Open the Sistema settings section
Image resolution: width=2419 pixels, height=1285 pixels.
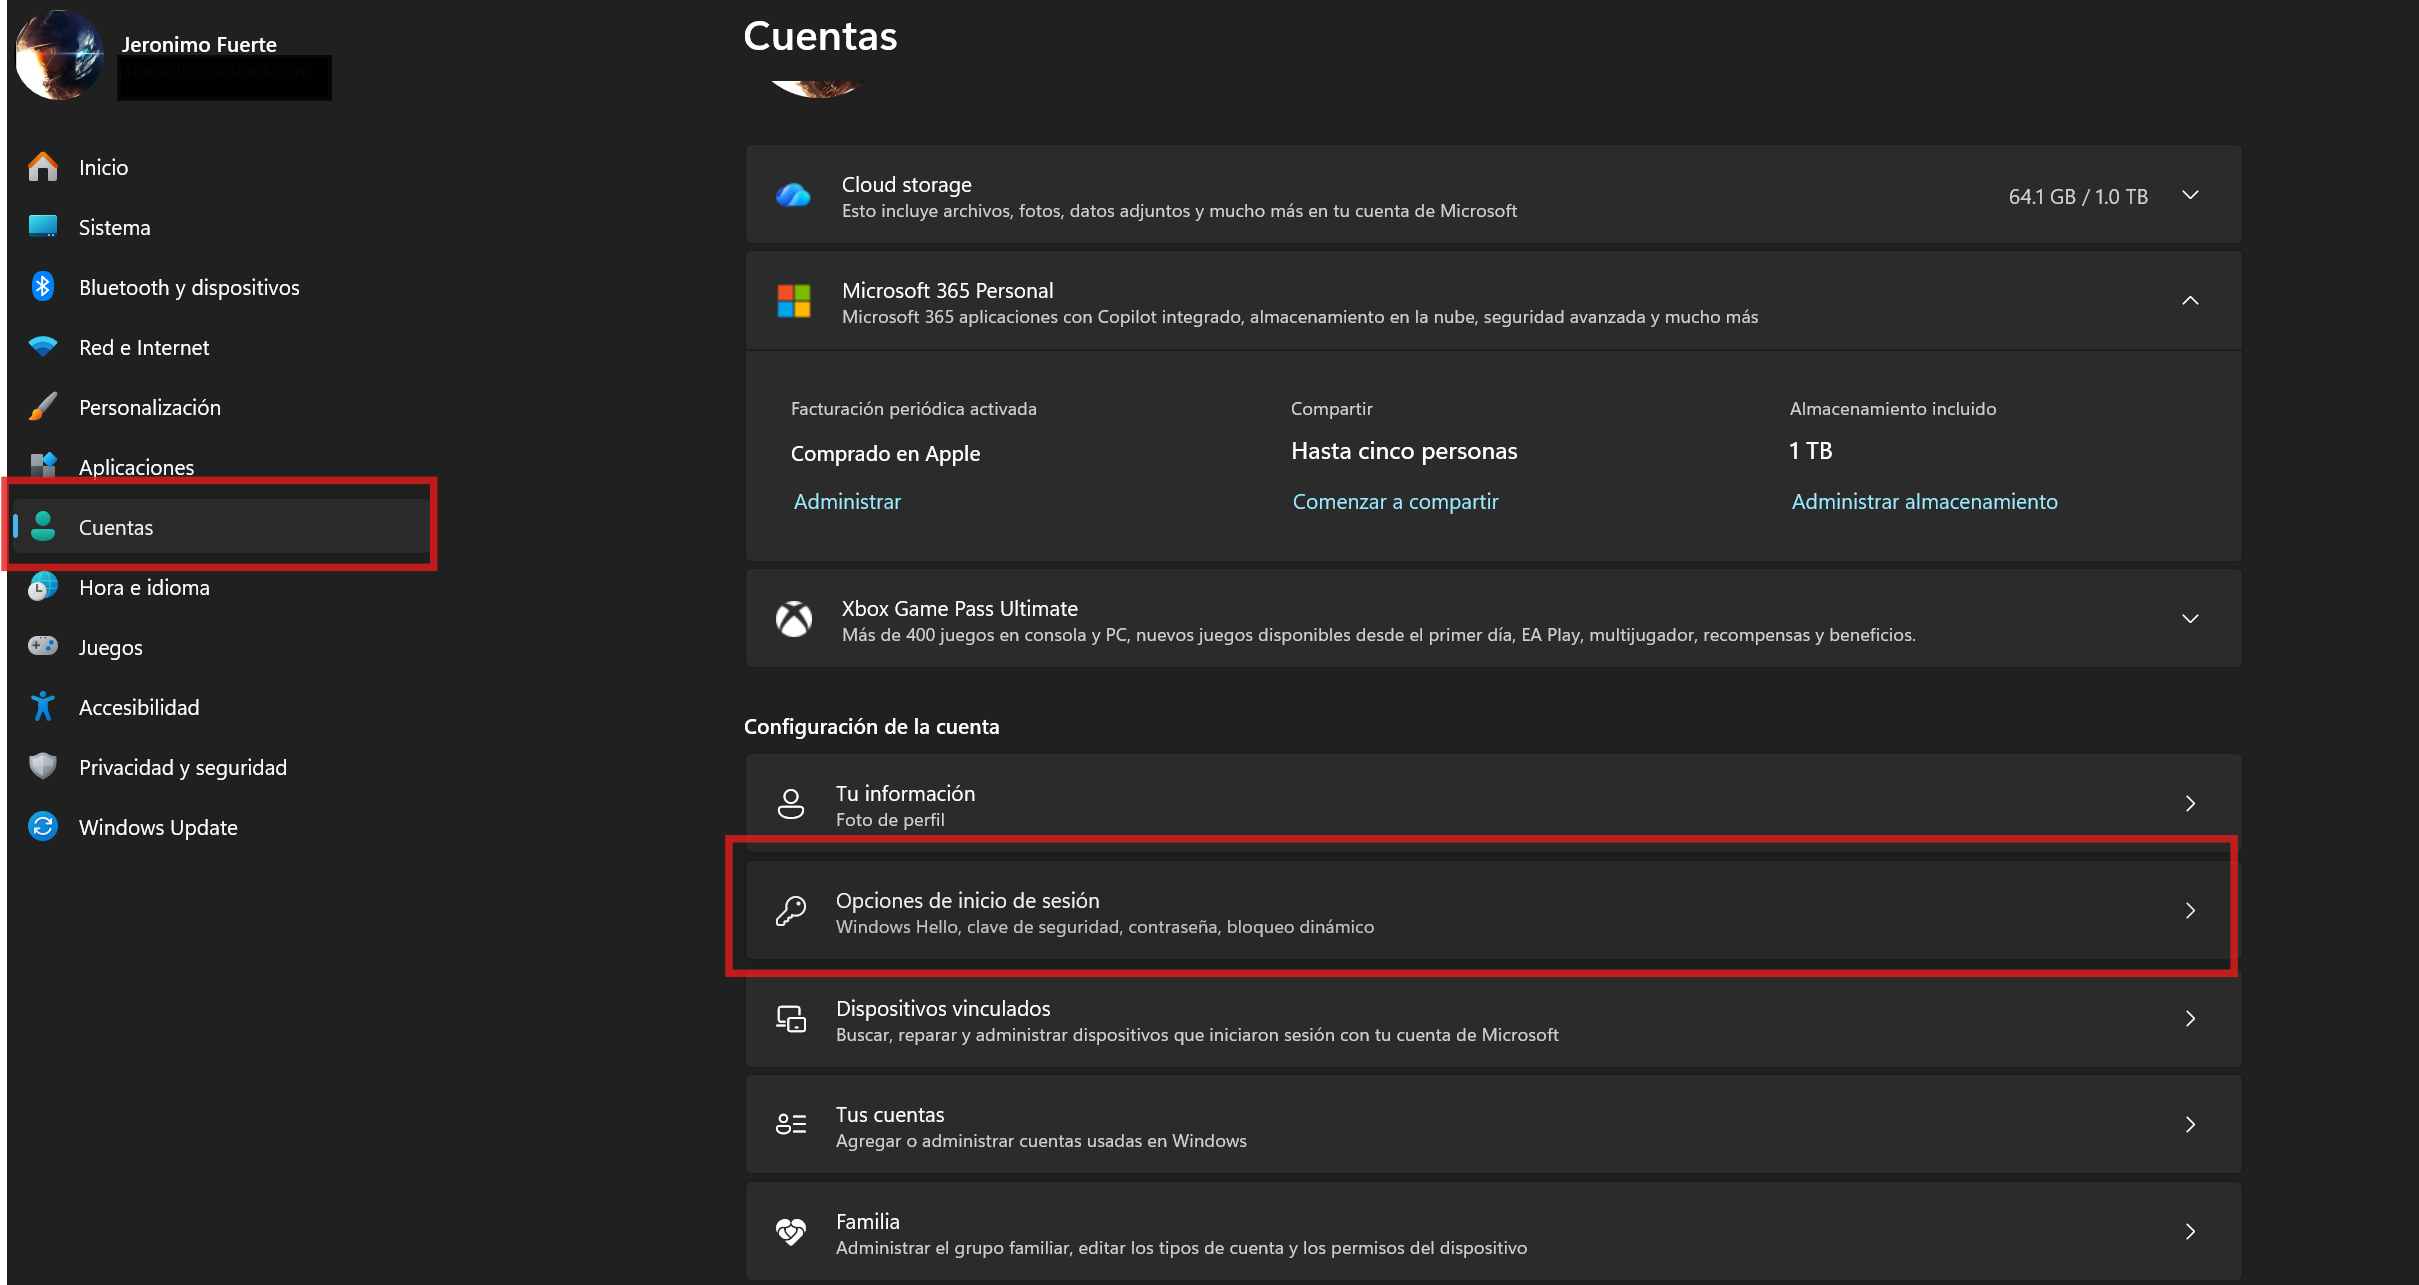coord(222,227)
